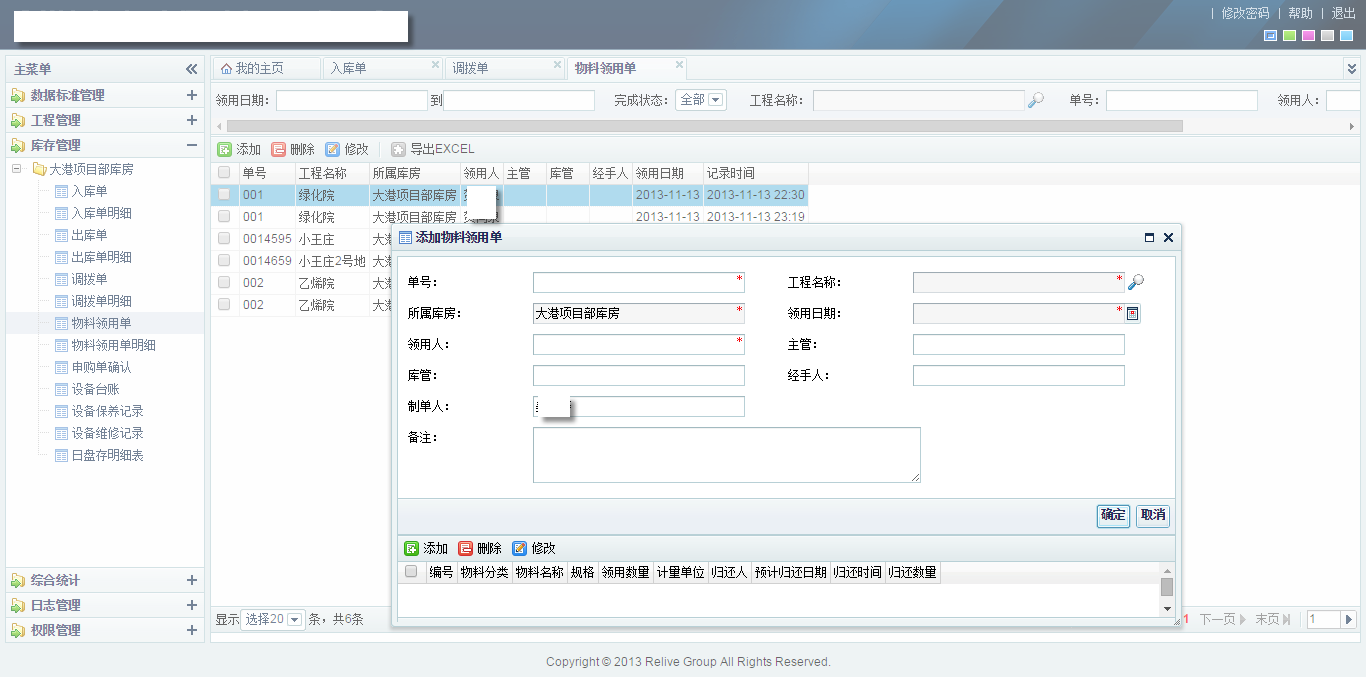This screenshot has width=1366, height=677.
Task: Collapse the 主菜单 sidebar panel
Action: [191, 69]
